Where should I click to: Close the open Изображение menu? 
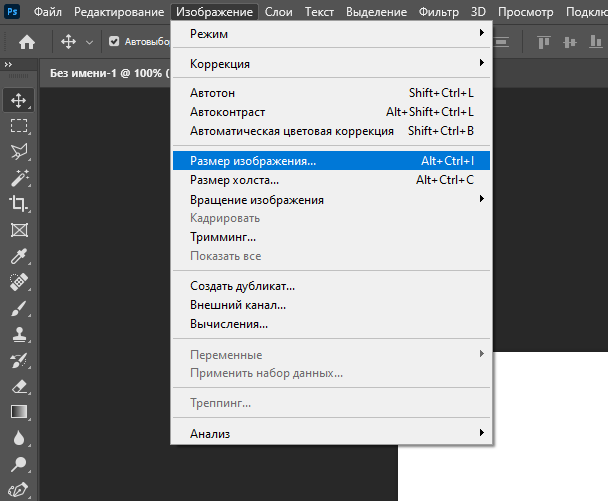[x=214, y=12]
